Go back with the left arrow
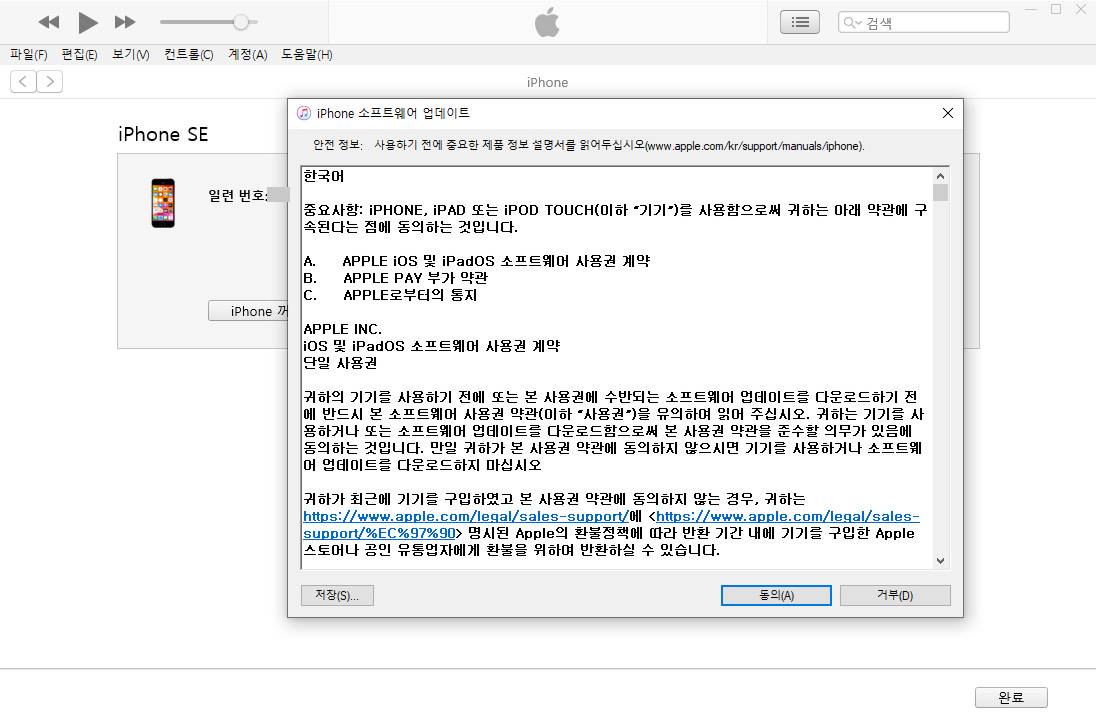Image resolution: width=1096 pixels, height=720 pixels. pos(23,82)
